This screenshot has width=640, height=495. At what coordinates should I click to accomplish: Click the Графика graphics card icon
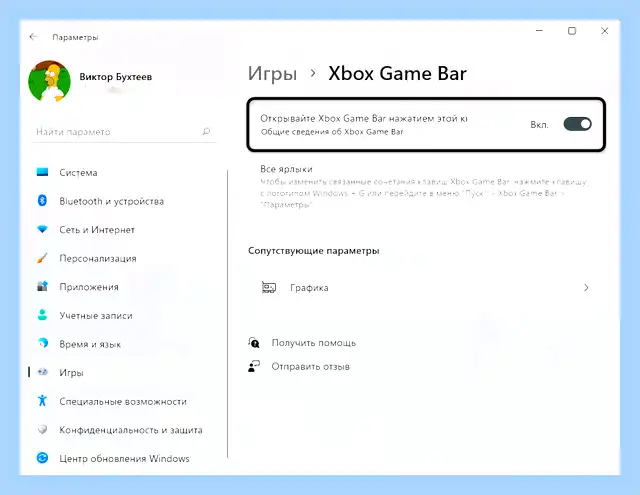pyautogui.click(x=269, y=287)
